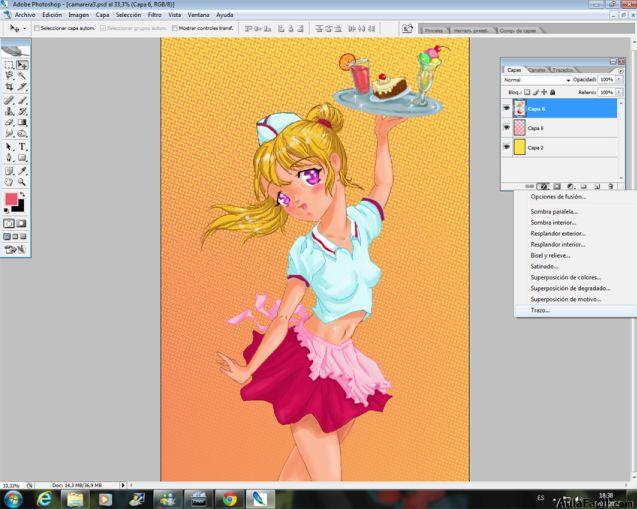The height and width of the screenshot is (509, 637).
Task: Hide Capa 2 layer visibility eye
Action: click(507, 147)
